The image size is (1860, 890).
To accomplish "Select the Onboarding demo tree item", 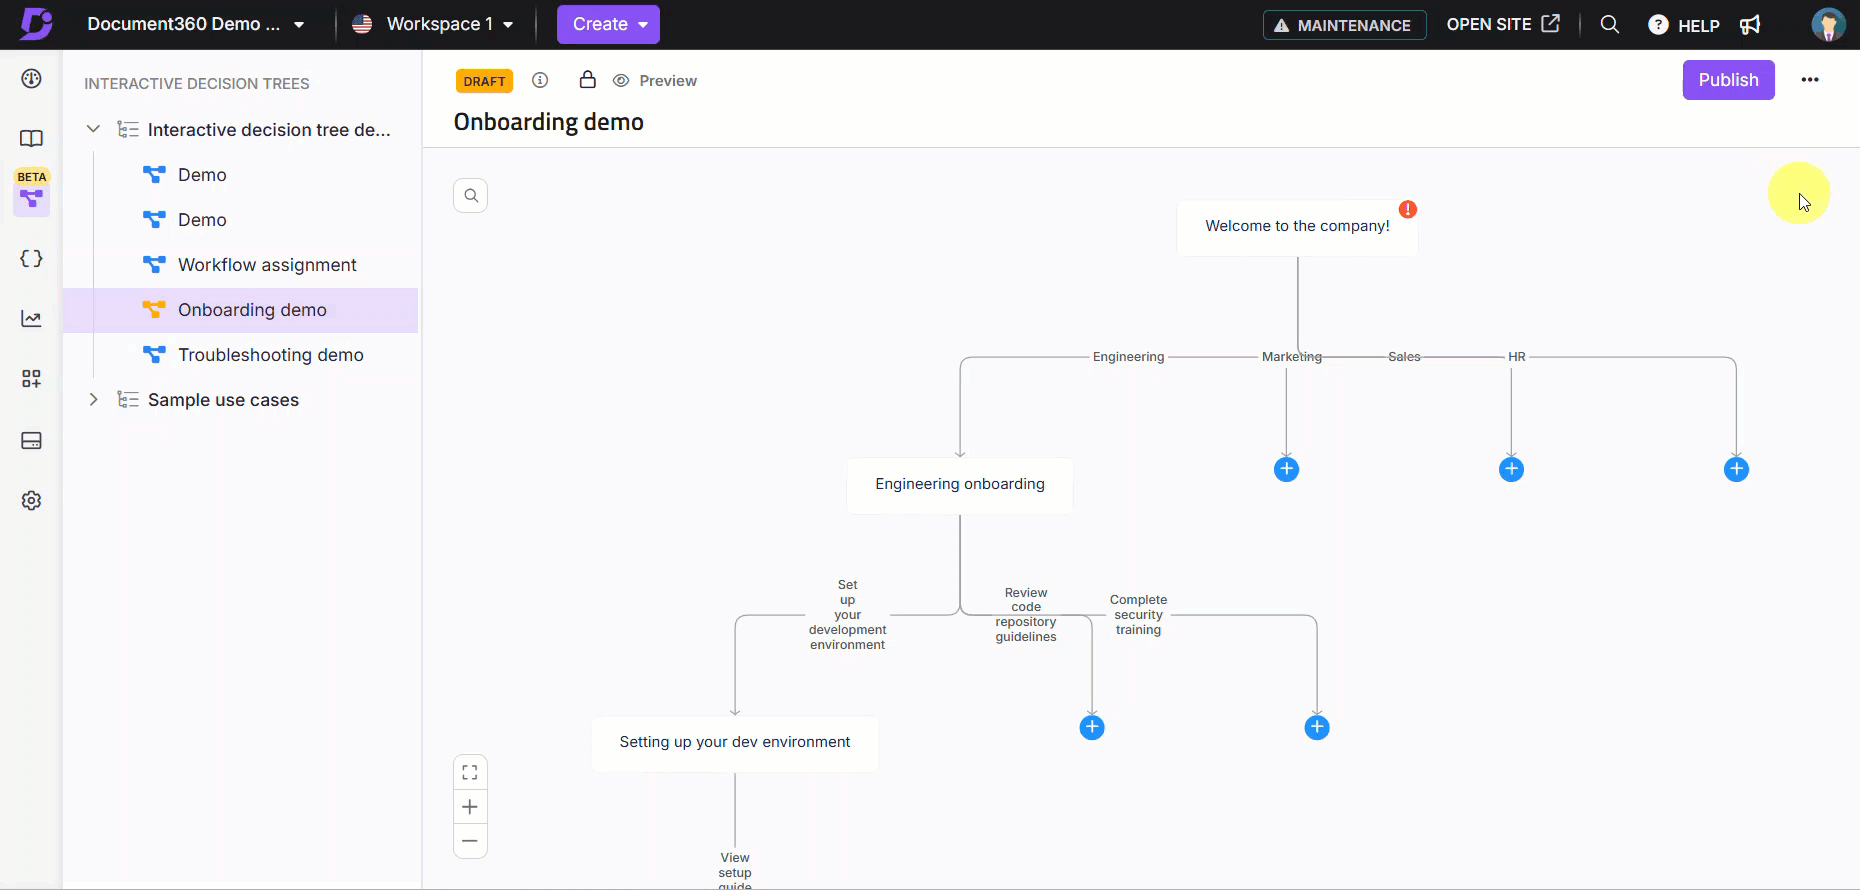I will click(240, 310).
